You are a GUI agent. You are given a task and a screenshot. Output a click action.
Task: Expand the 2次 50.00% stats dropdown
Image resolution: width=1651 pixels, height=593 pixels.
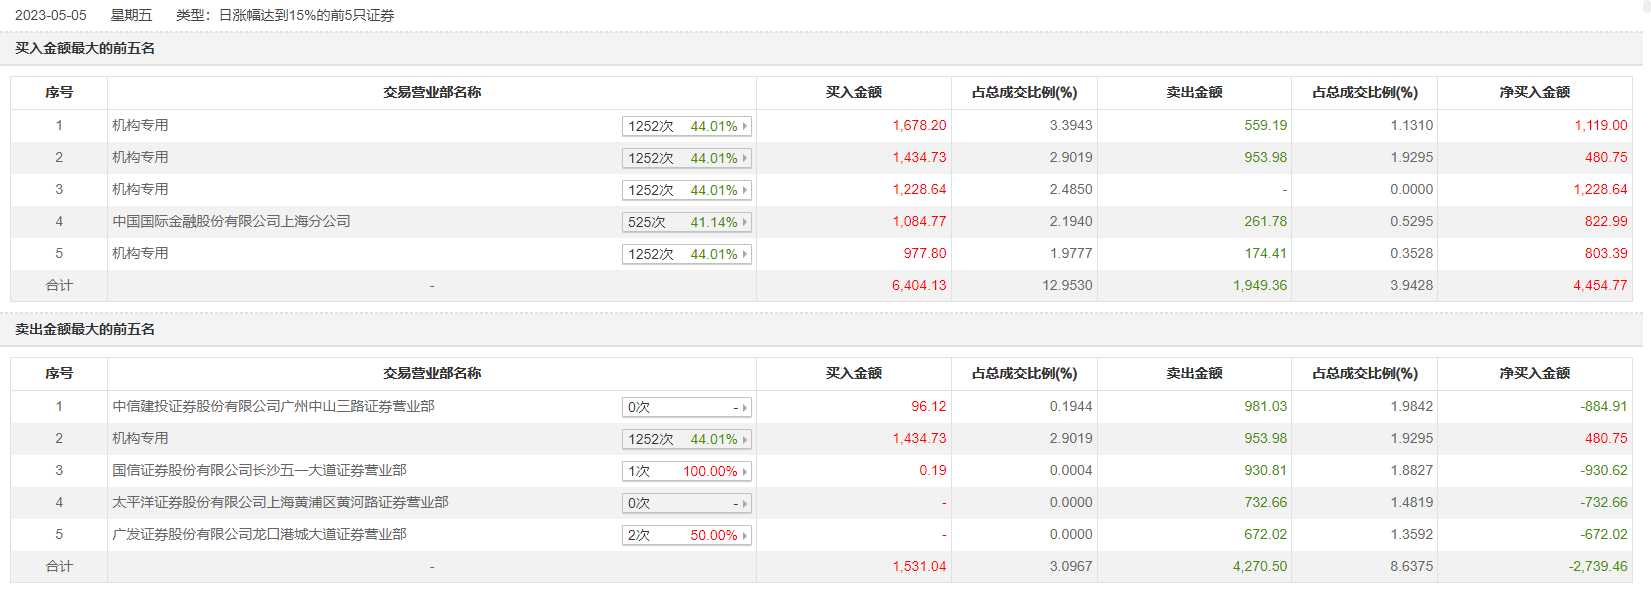[686, 535]
